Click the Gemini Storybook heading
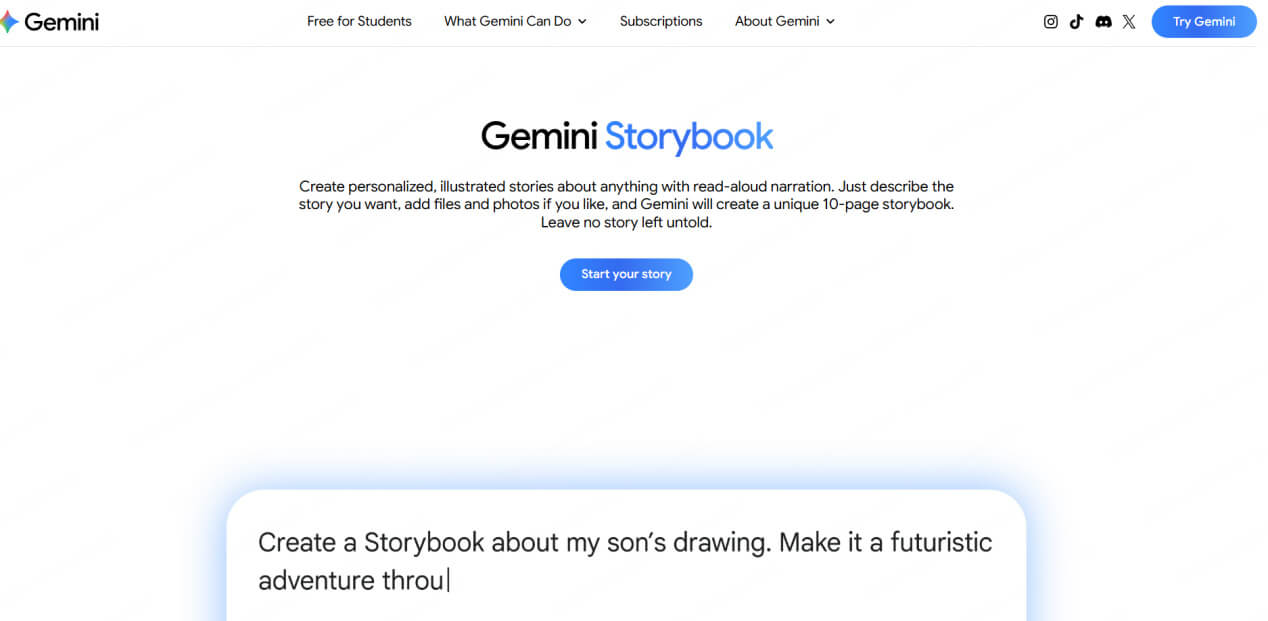1268x621 pixels. pyautogui.click(x=626, y=136)
